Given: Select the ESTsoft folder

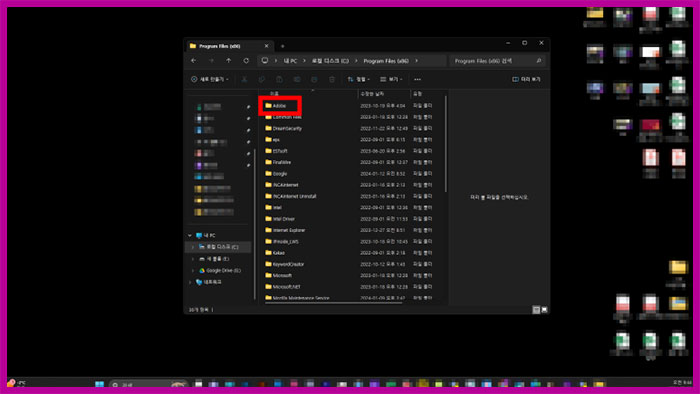Looking at the screenshot, I should [280, 151].
